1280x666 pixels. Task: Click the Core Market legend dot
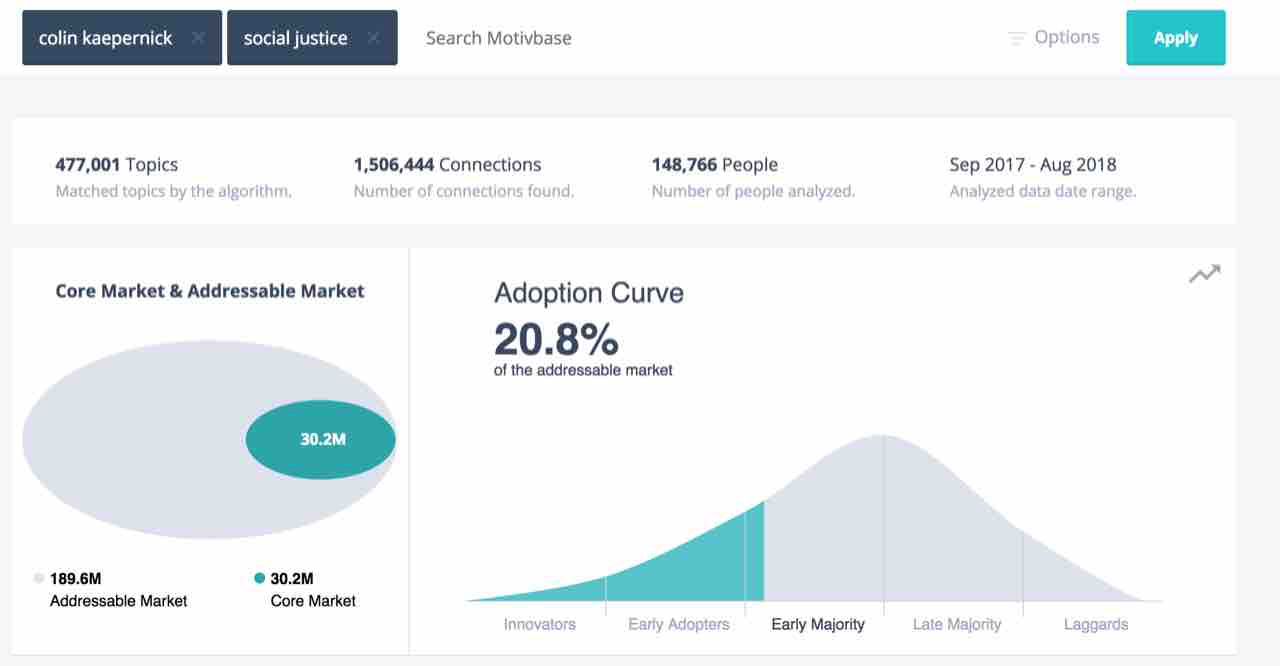(260, 578)
